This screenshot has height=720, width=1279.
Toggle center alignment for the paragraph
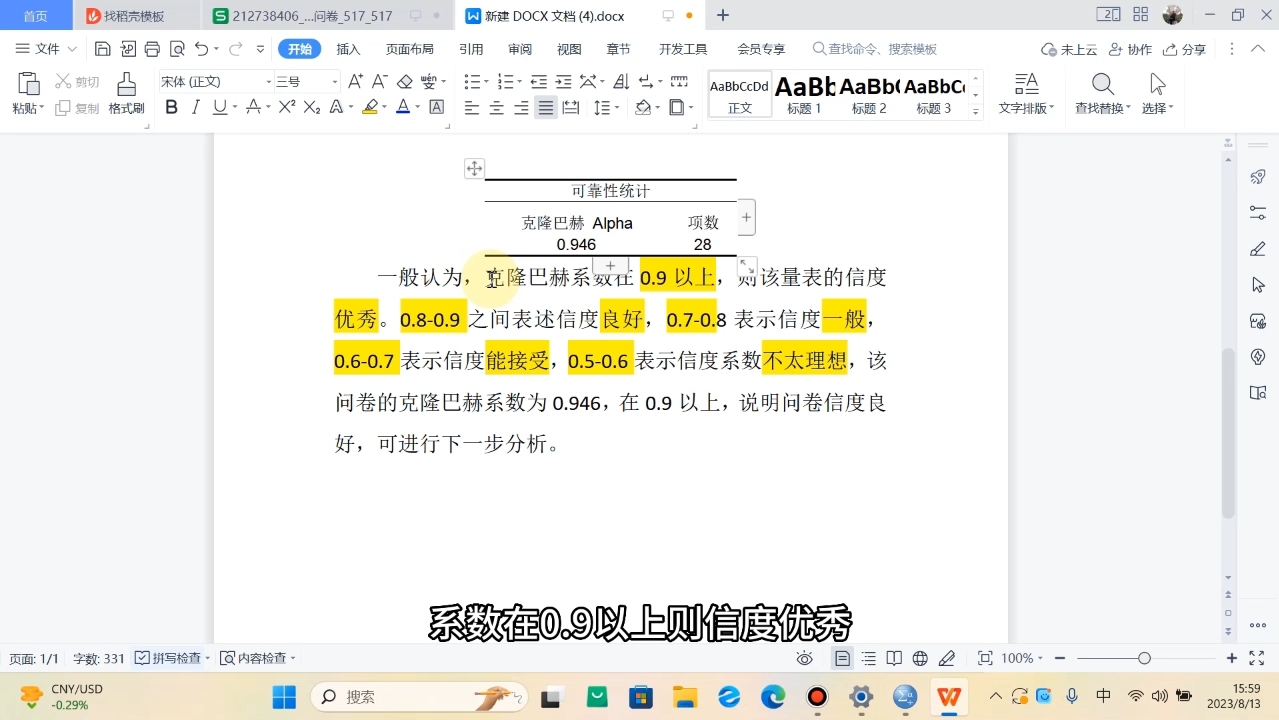496,107
